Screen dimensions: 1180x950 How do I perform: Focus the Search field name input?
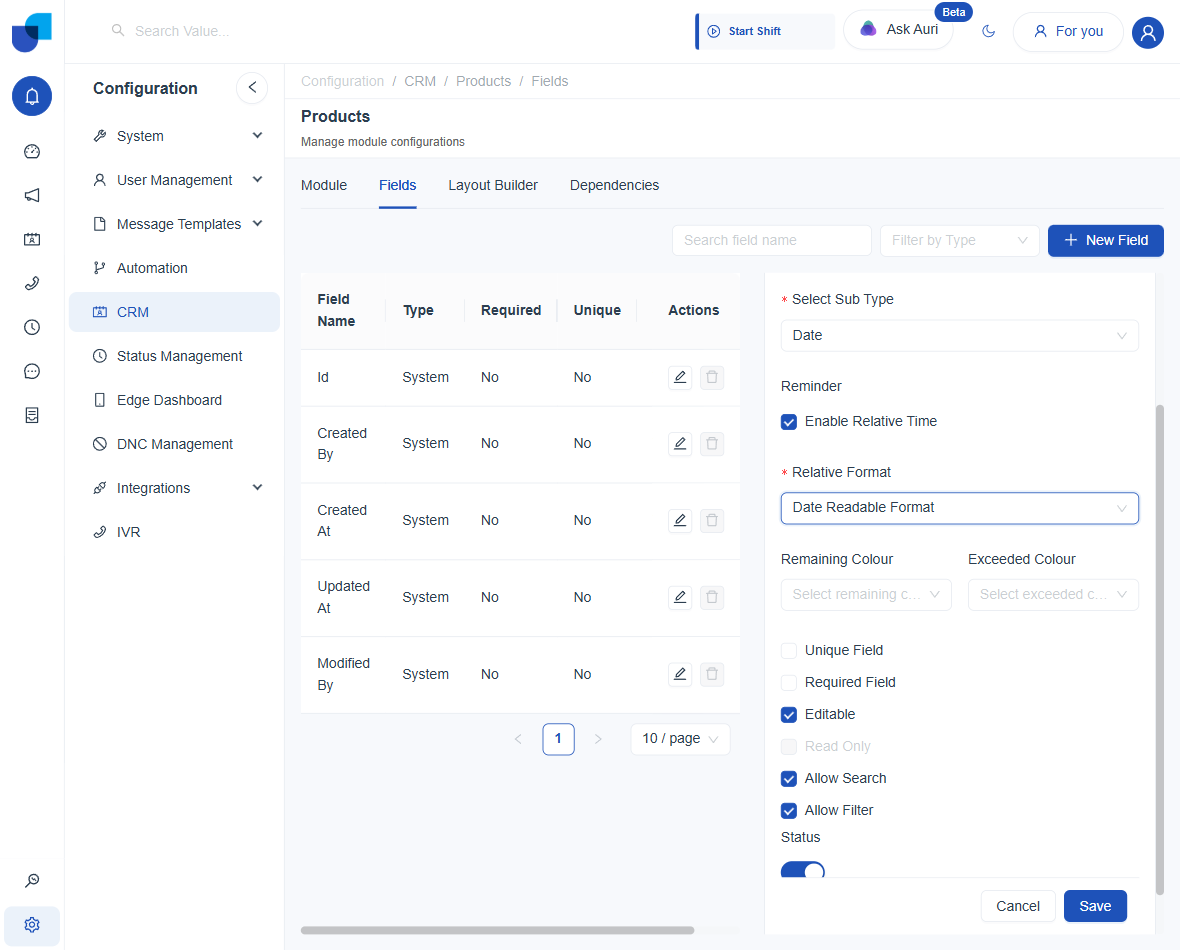[x=771, y=241]
